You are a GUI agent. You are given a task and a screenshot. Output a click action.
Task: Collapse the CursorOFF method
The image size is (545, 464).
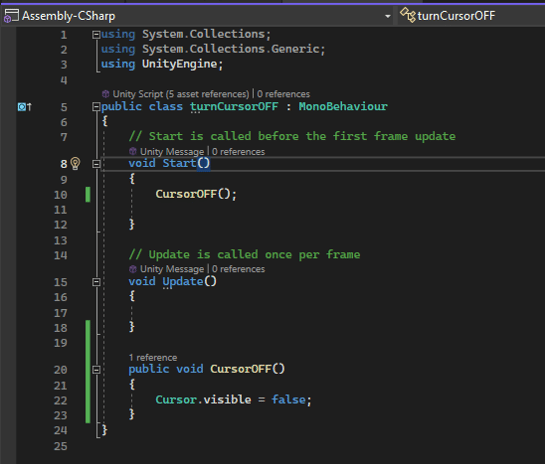click(x=96, y=369)
